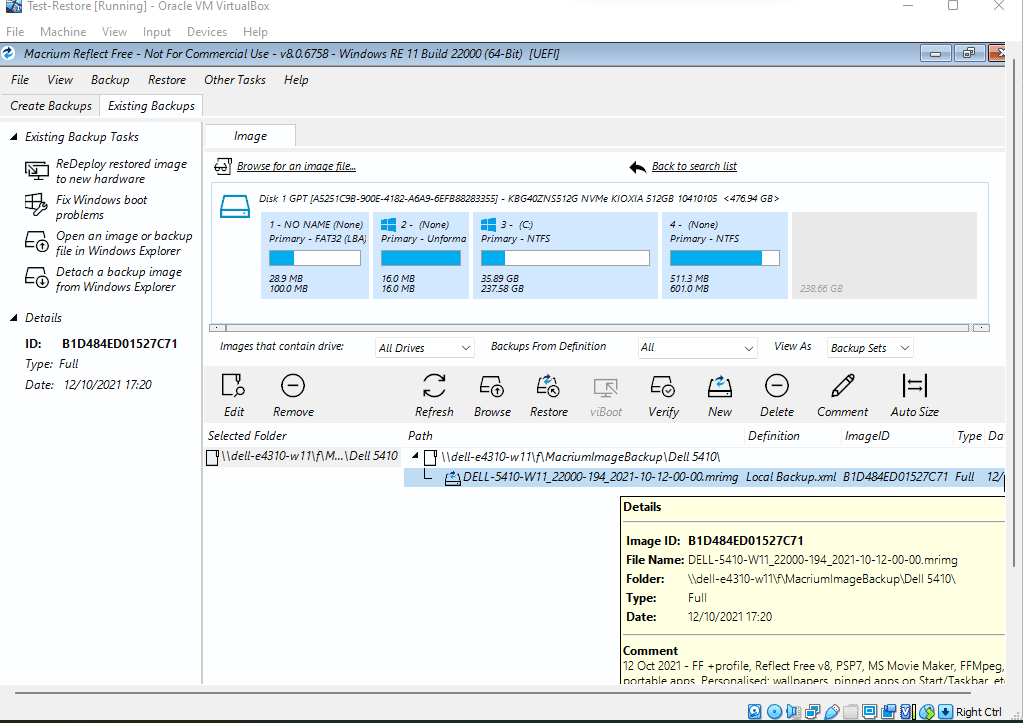Click the Path column header
The height and width of the screenshot is (723, 1023).
(420, 436)
